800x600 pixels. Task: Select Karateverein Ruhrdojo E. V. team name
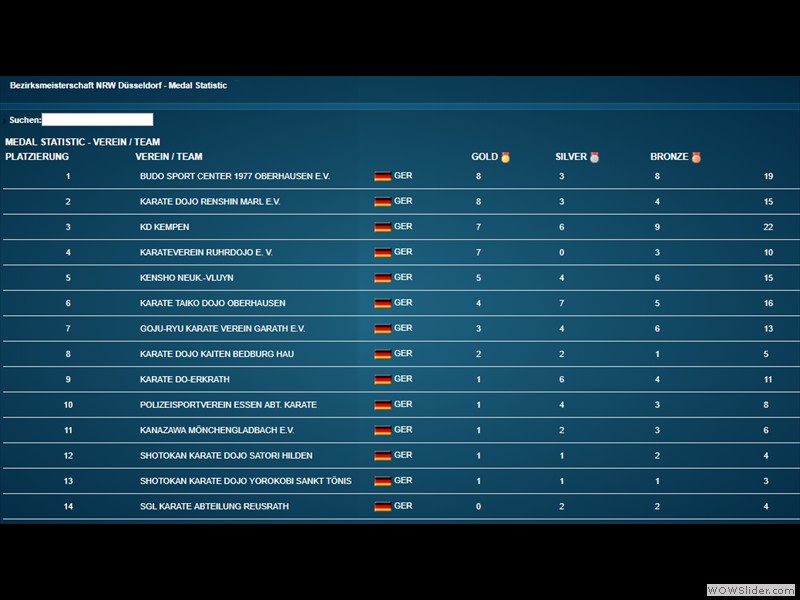click(x=206, y=253)
